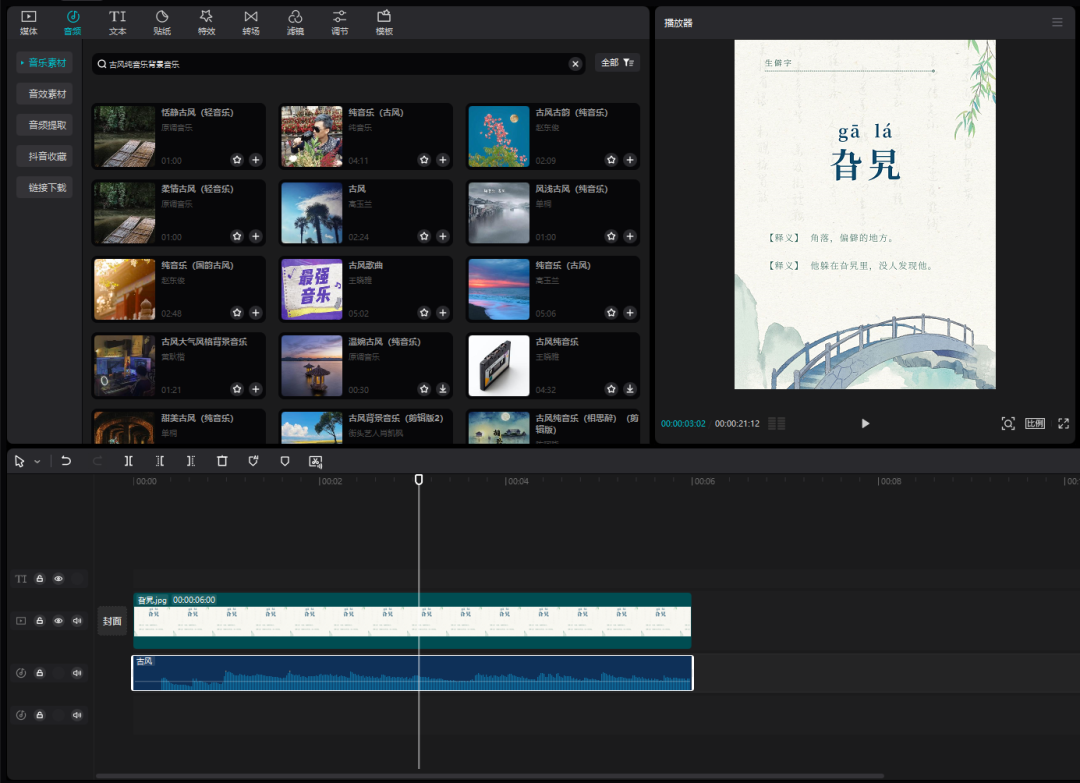The image size is (1080, 783).
Task: Switch to the 音效素材 sound effects tab
Action: click(x=44, y=93)
